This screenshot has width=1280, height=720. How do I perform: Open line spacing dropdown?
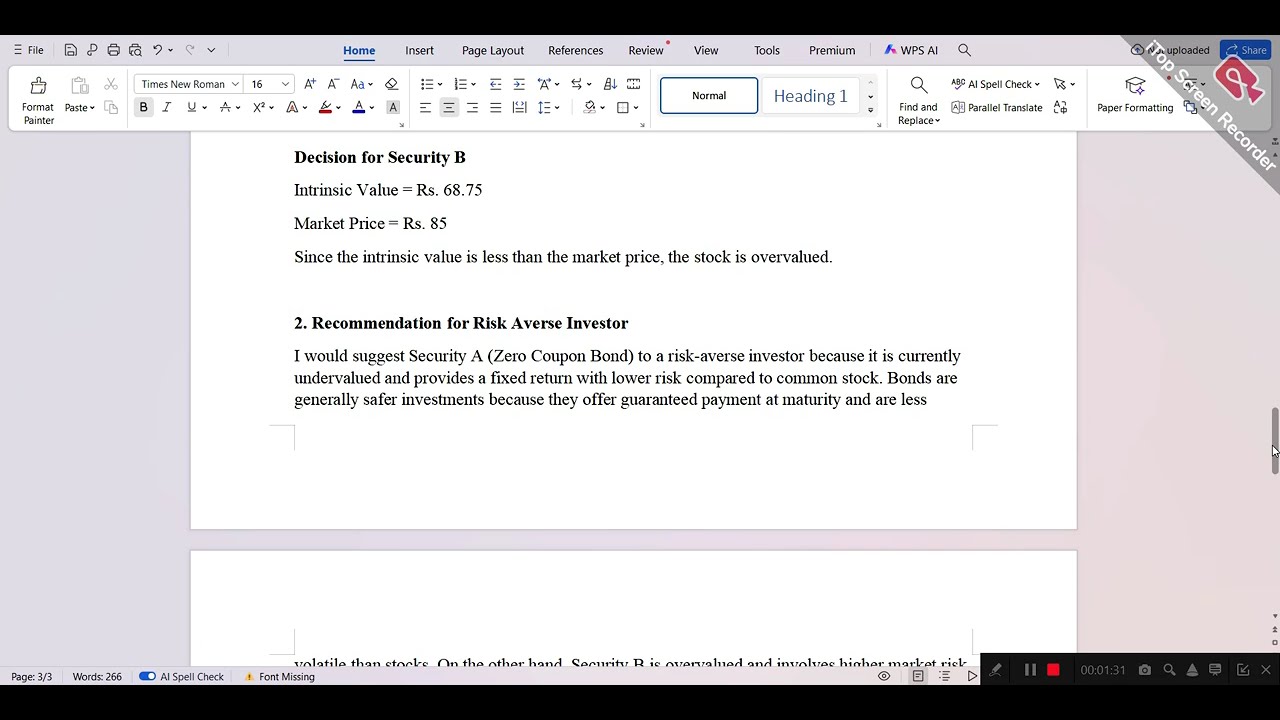pyautogui.click(x=557, y=108)
